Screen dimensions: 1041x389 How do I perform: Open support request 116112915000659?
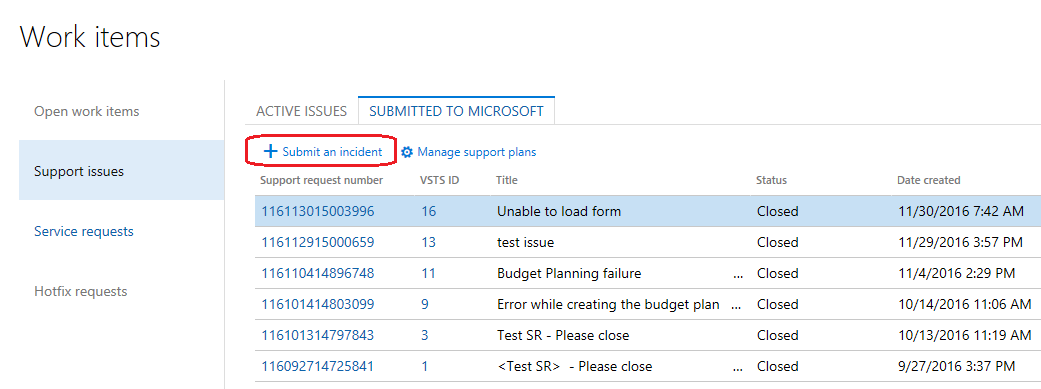point(317,242)
